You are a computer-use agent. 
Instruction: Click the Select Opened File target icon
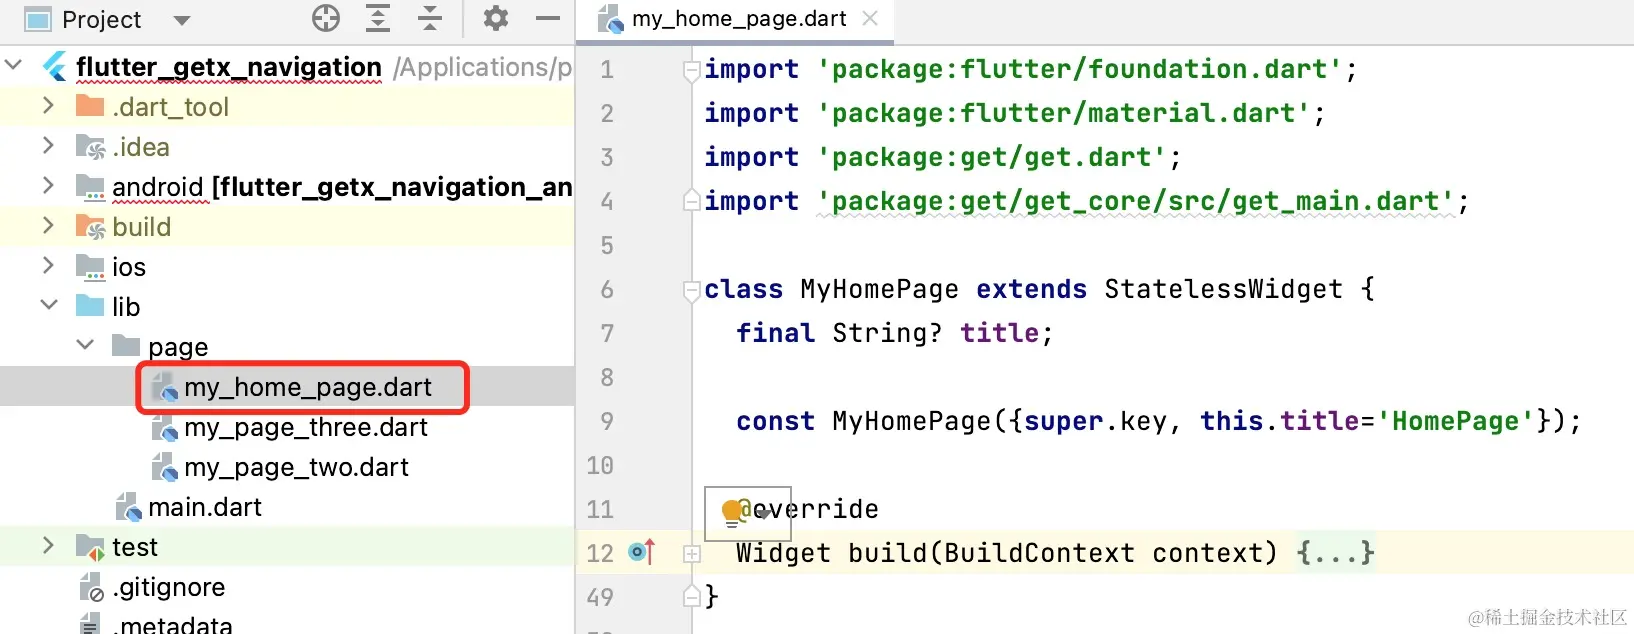[326, 18]
